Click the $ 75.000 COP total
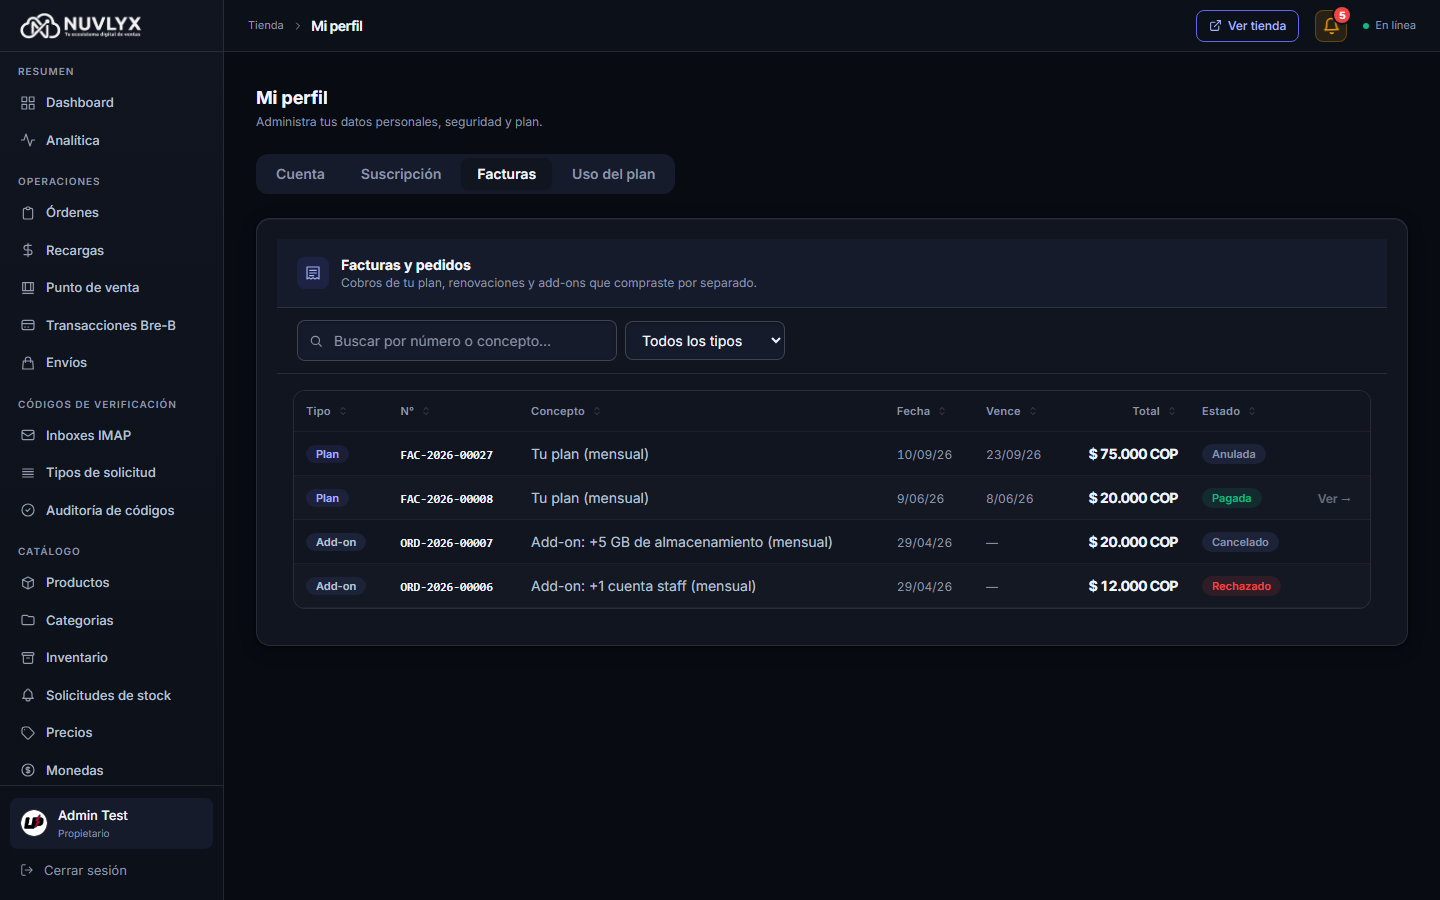Screen dimensions: 1440x900 1133,454
